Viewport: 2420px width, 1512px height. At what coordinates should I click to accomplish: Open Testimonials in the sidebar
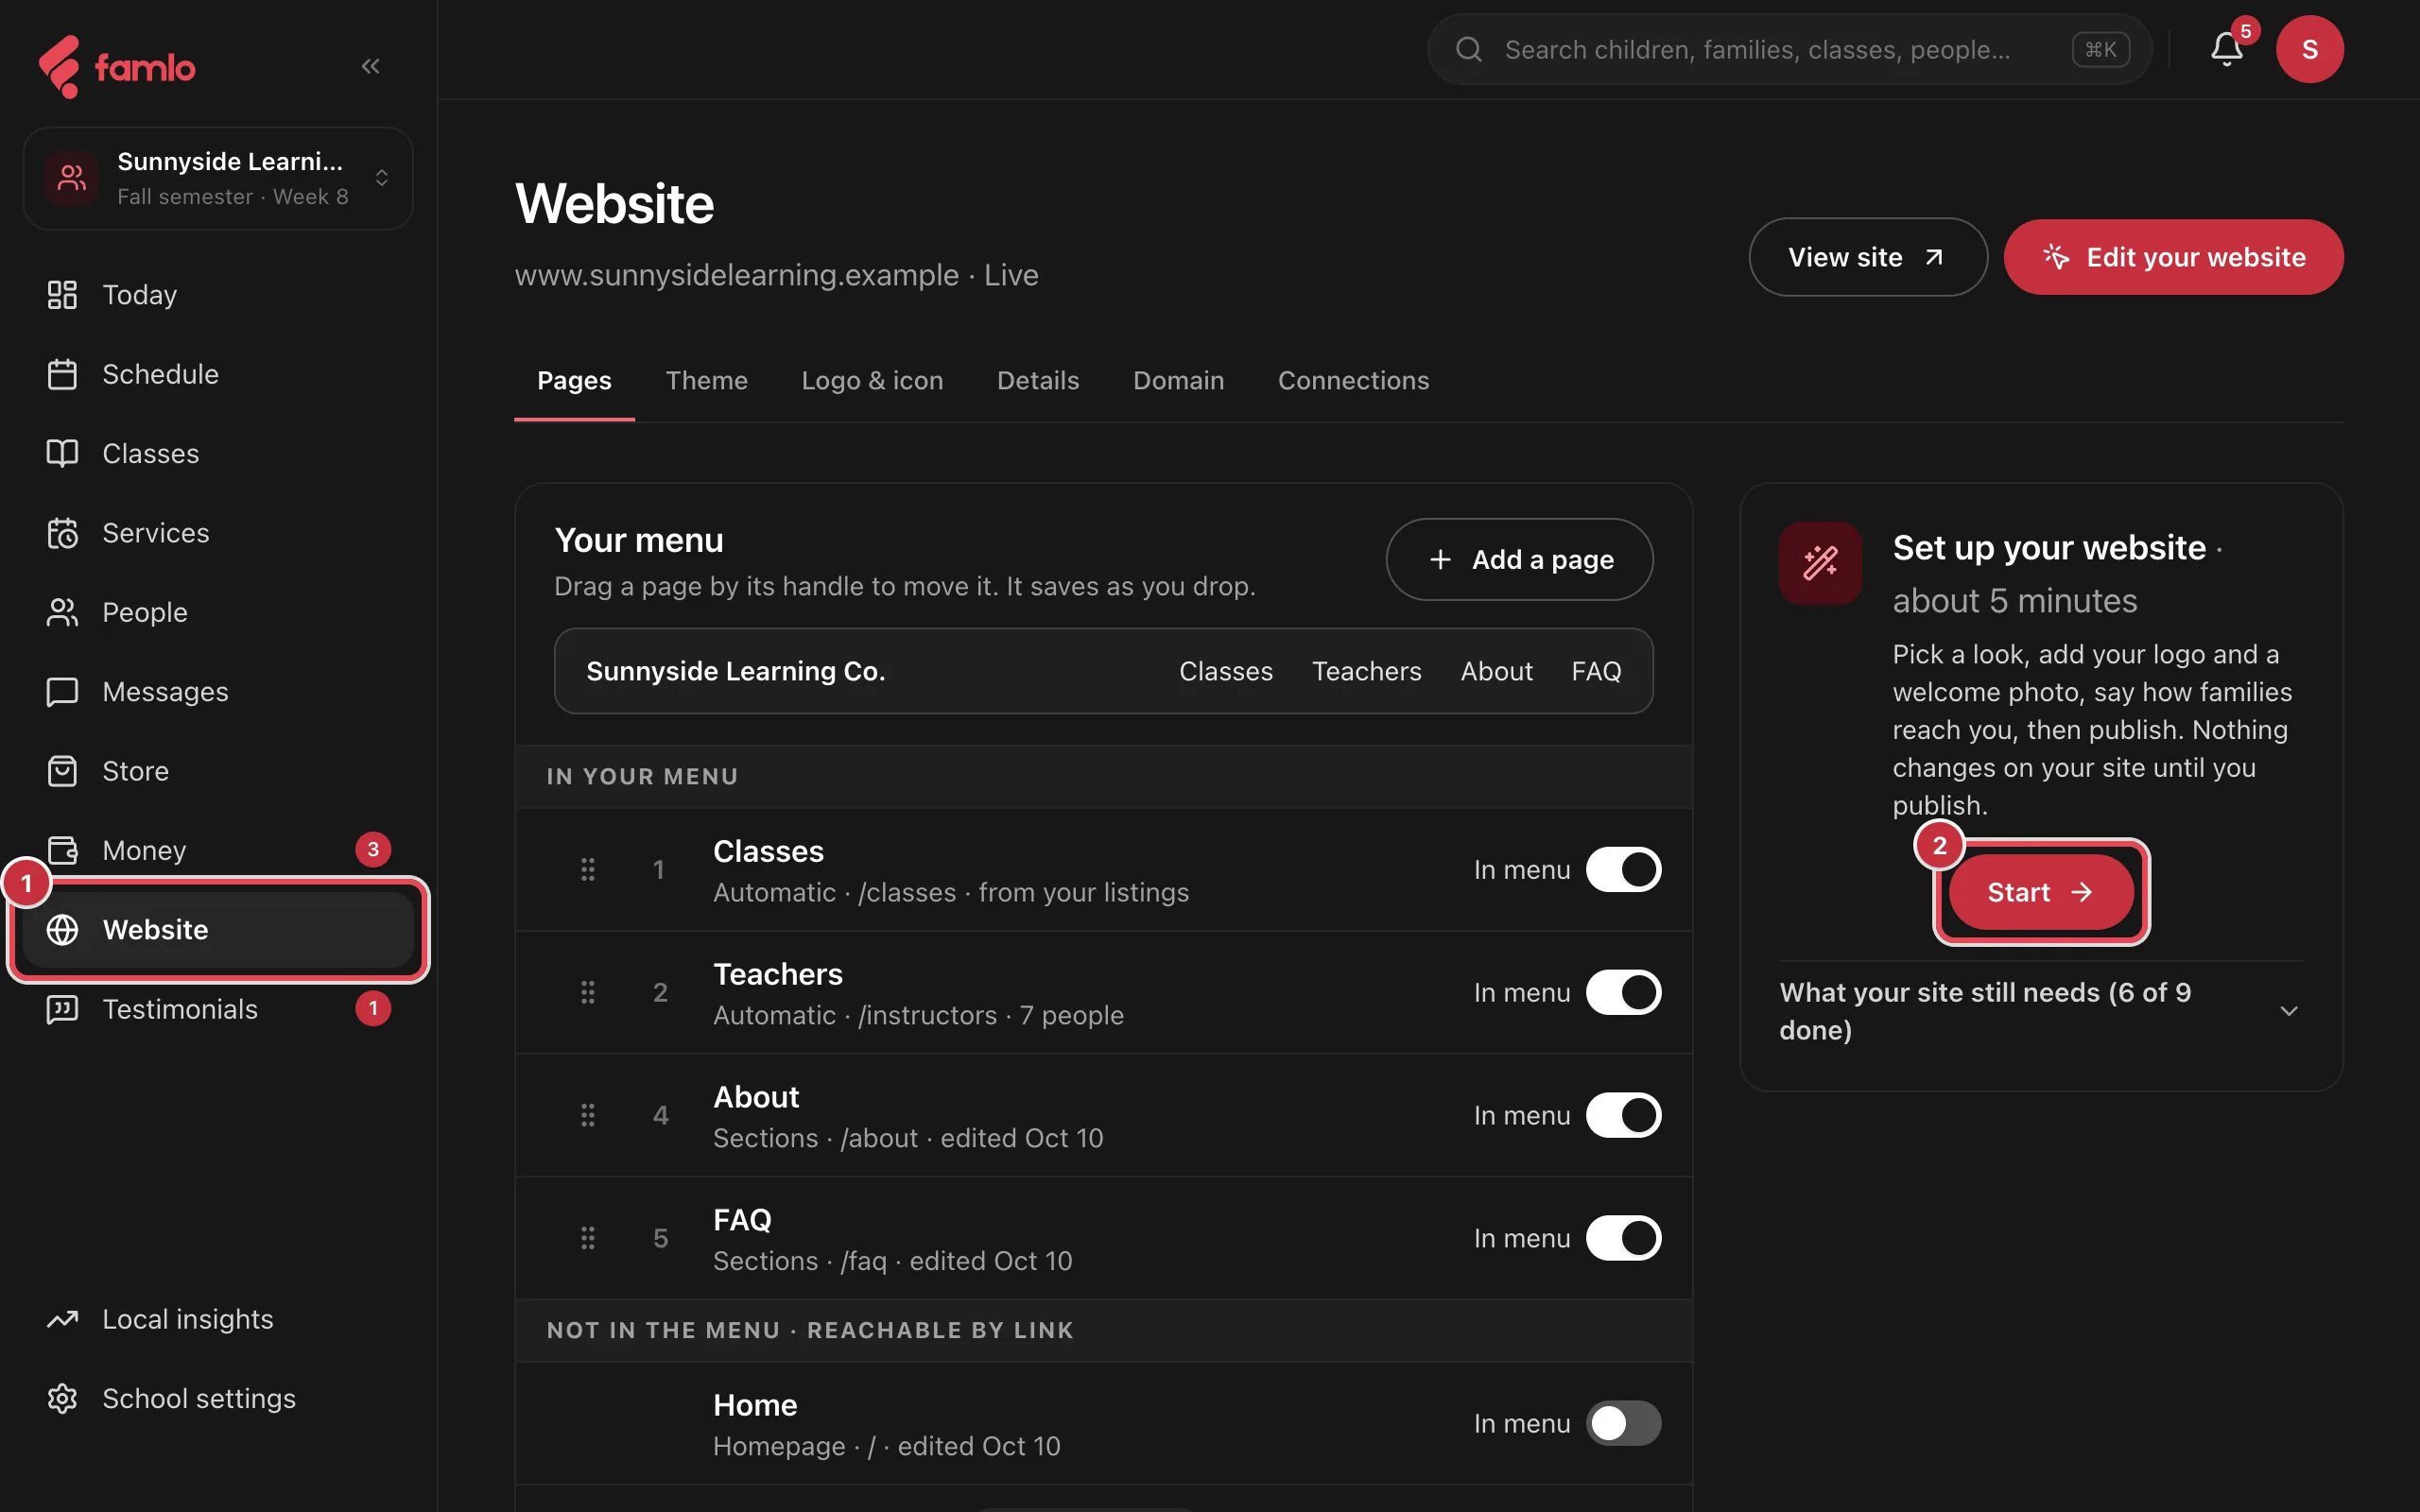coord(218,1009)
